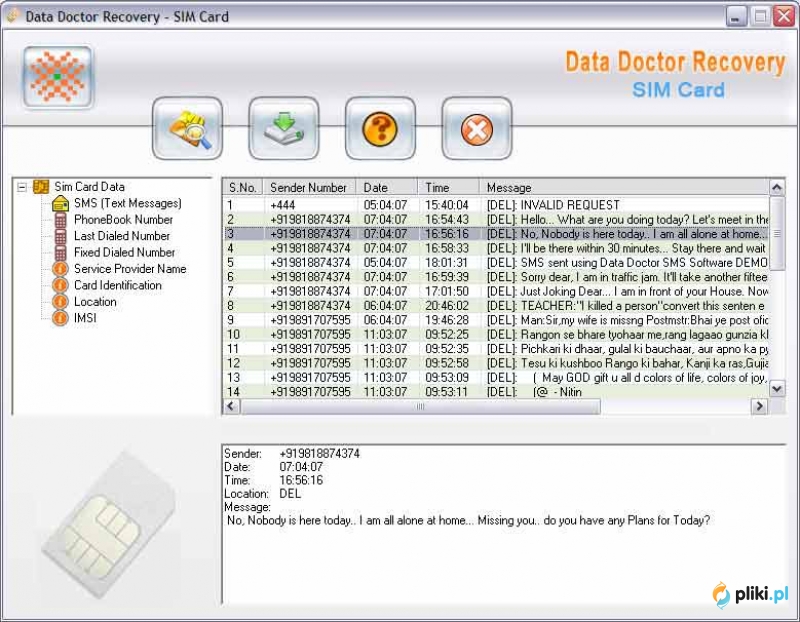Image resolution: width=800 pixels, height=622 pixels.
Task: Select row starting 'TEACHER: I killed a person'
Action: (x=496, y=306)
